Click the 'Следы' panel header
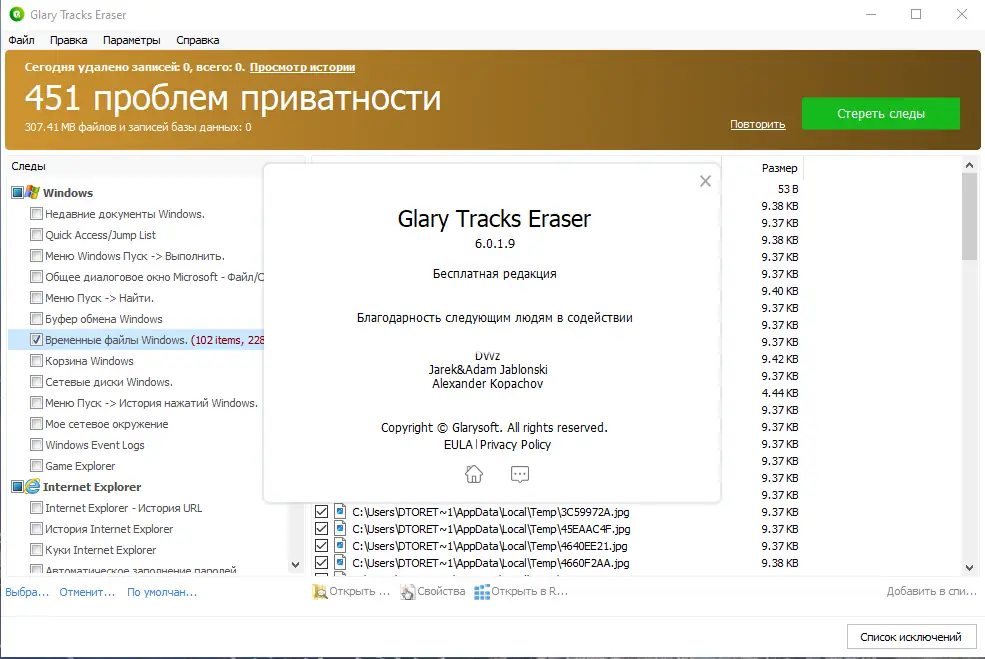Viewport: 985px width, 659px height. coord(28,166)
